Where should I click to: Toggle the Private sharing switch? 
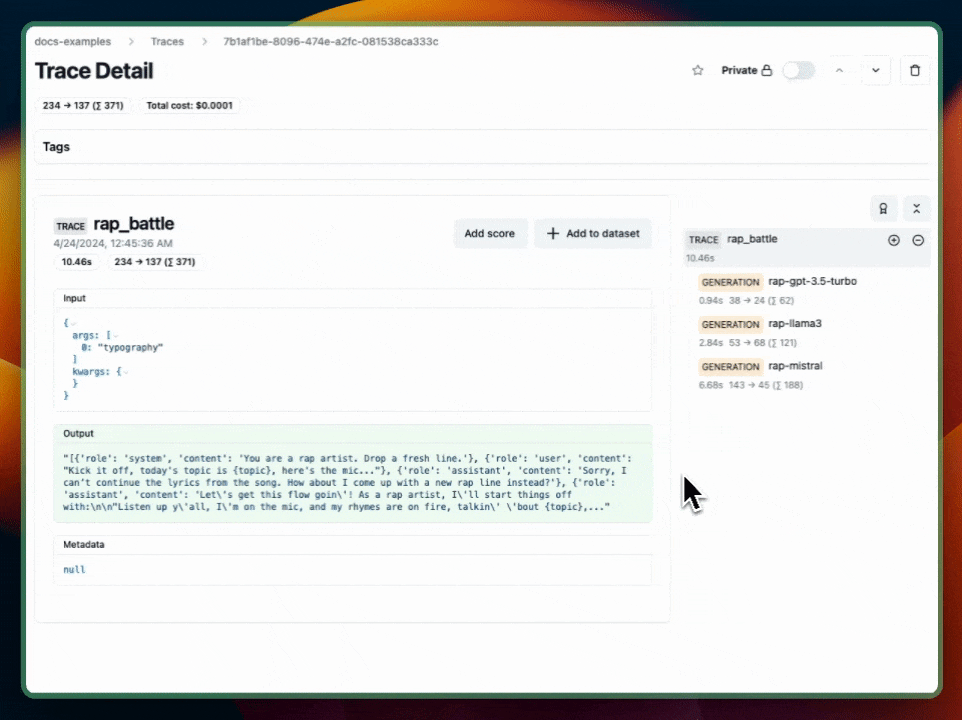[x=798, y=71]
